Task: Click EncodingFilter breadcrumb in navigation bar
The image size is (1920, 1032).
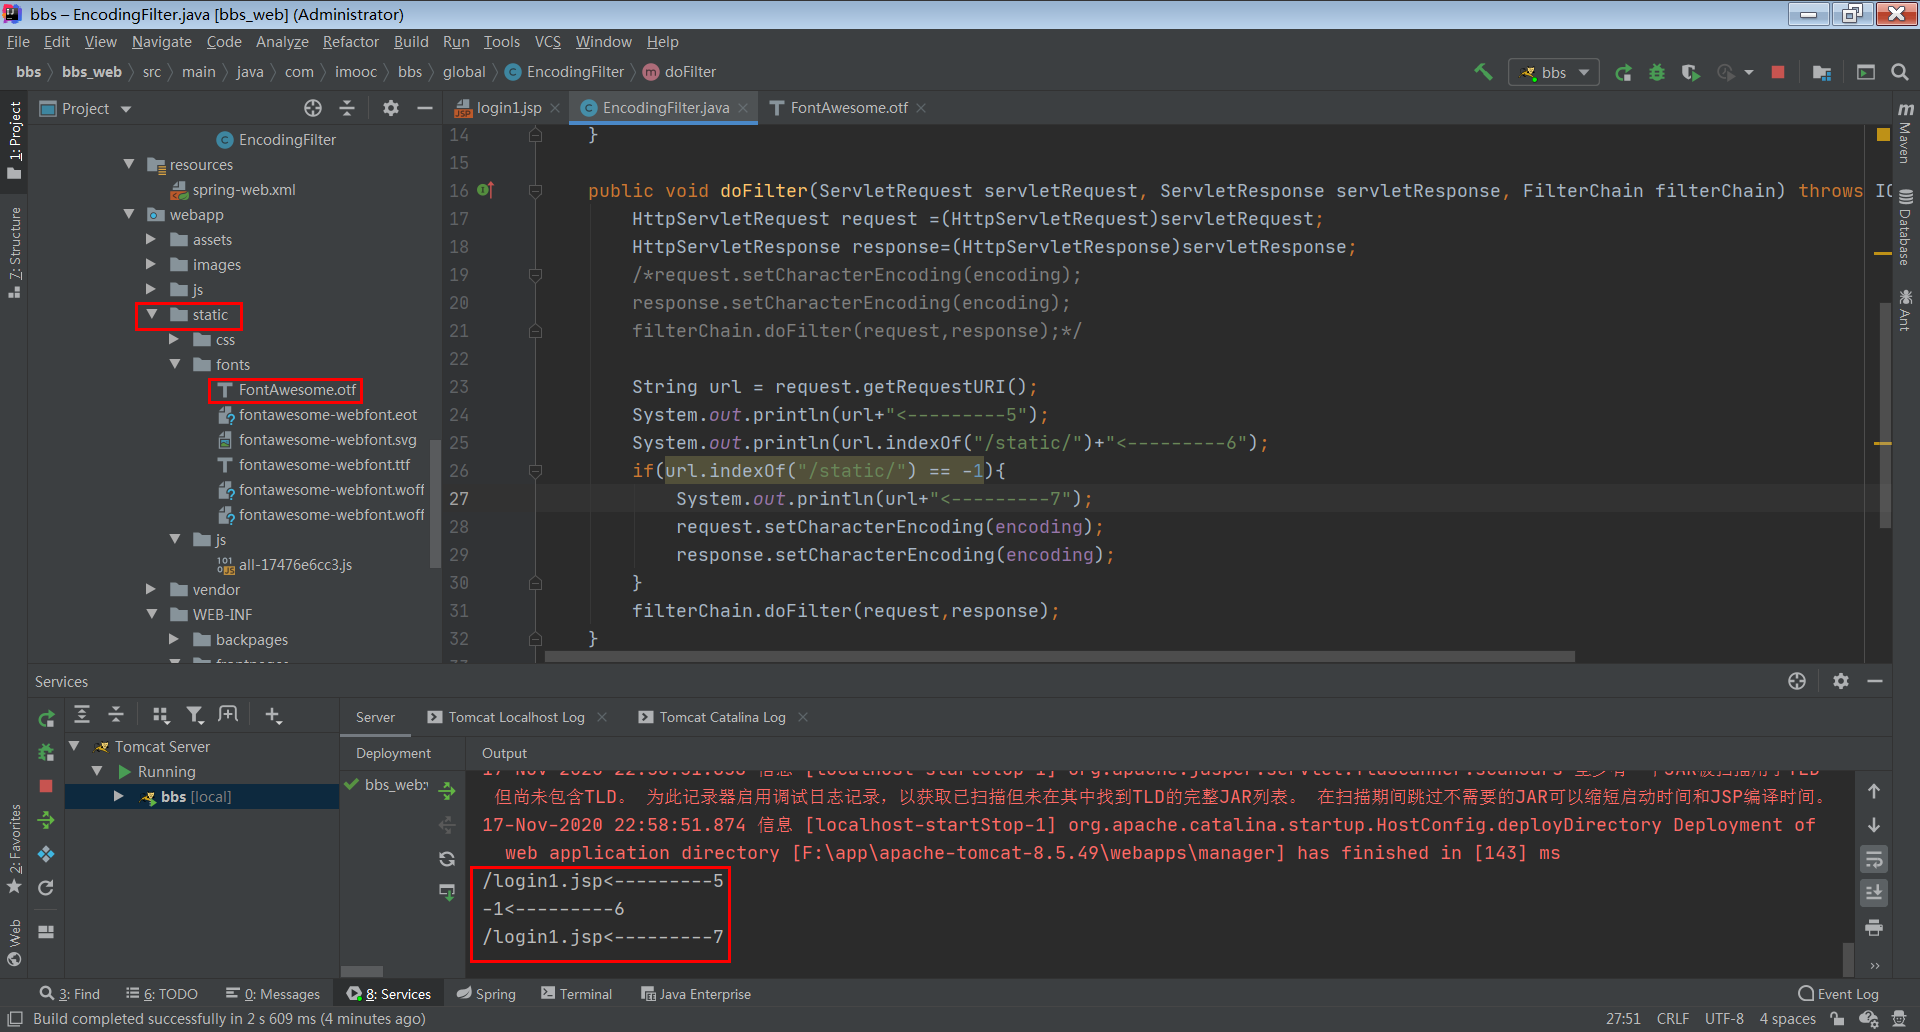Action: point(565,72)
